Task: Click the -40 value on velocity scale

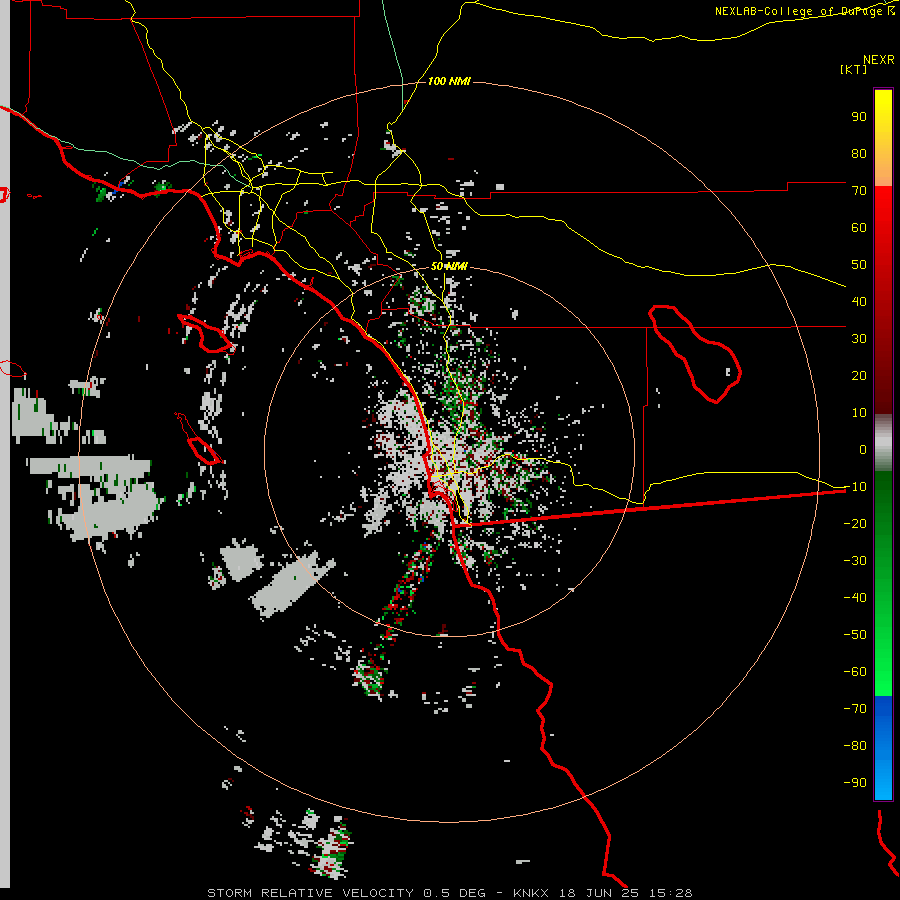Action: coord(855,598)
